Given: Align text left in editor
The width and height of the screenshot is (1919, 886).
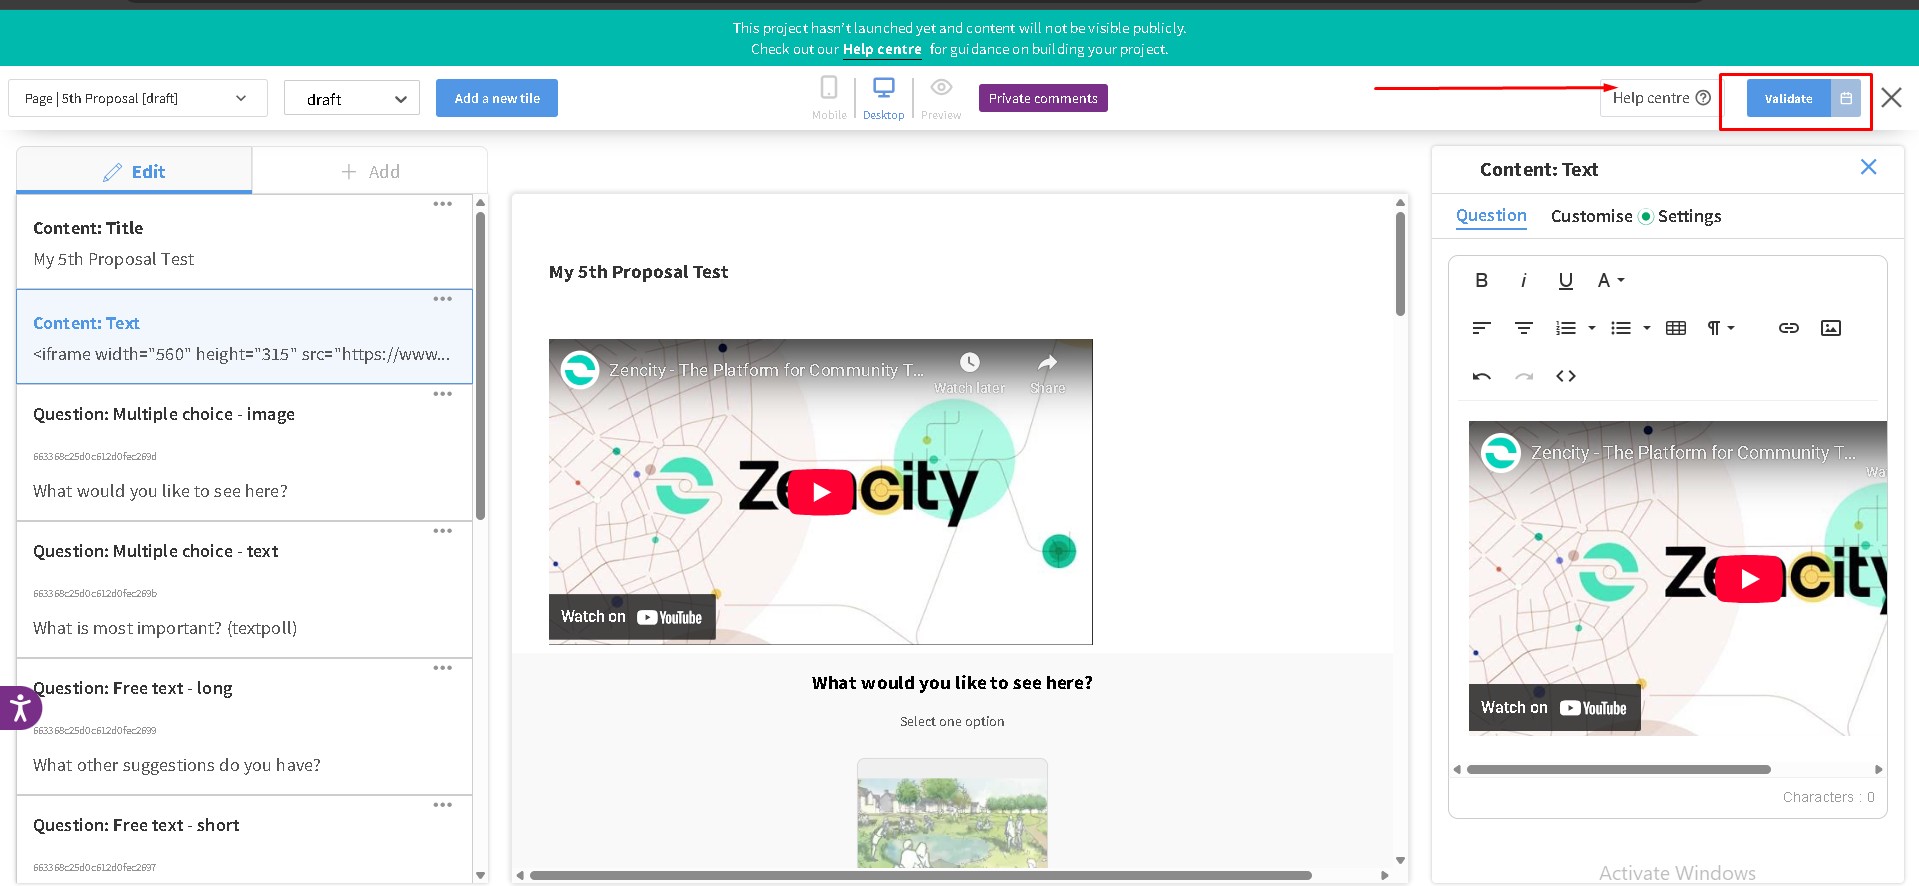Looking at the screenshot, I should click(1481, 328).
